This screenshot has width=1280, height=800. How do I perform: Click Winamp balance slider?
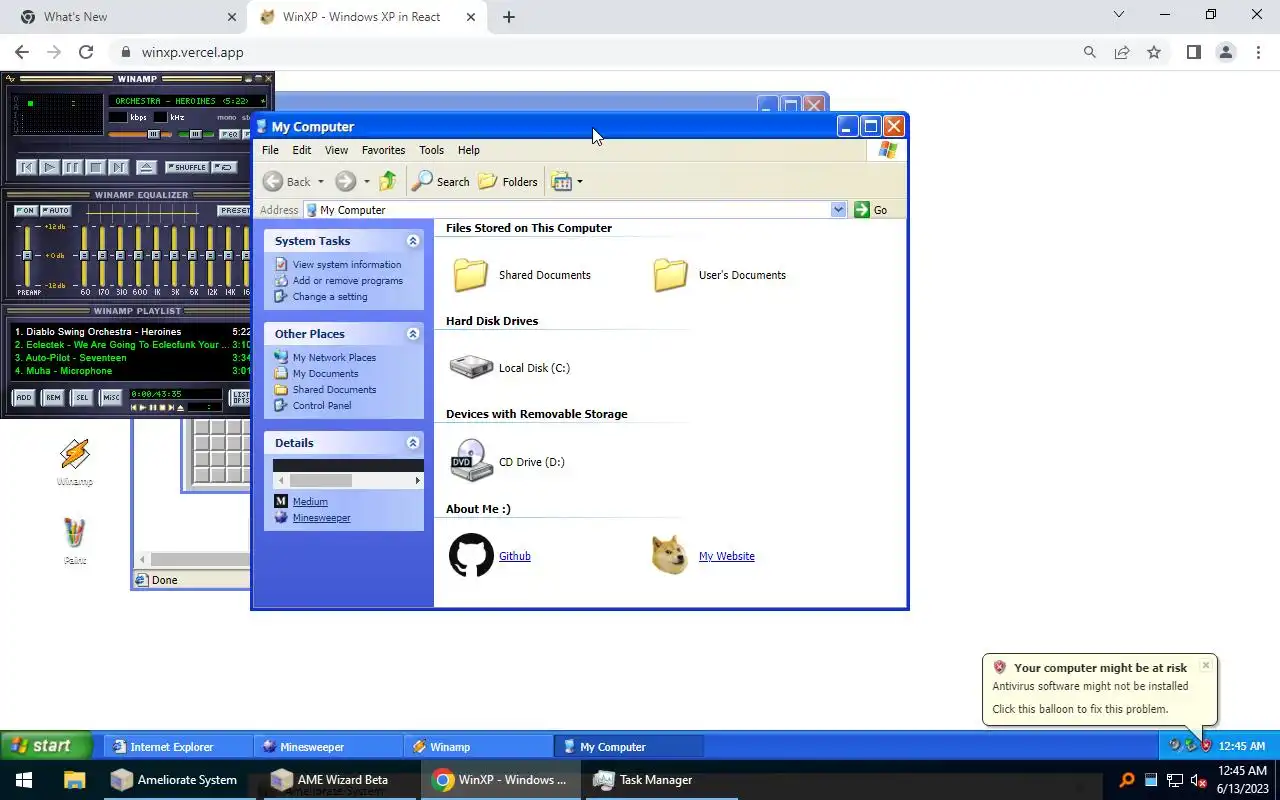click(195, 134)
